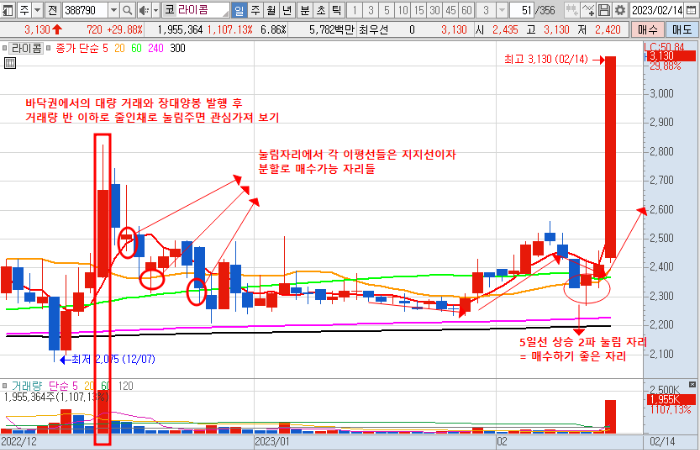The image size is (700, 450).
Task: Choose the 15 interval button
Action: click(x=419, y=10)
